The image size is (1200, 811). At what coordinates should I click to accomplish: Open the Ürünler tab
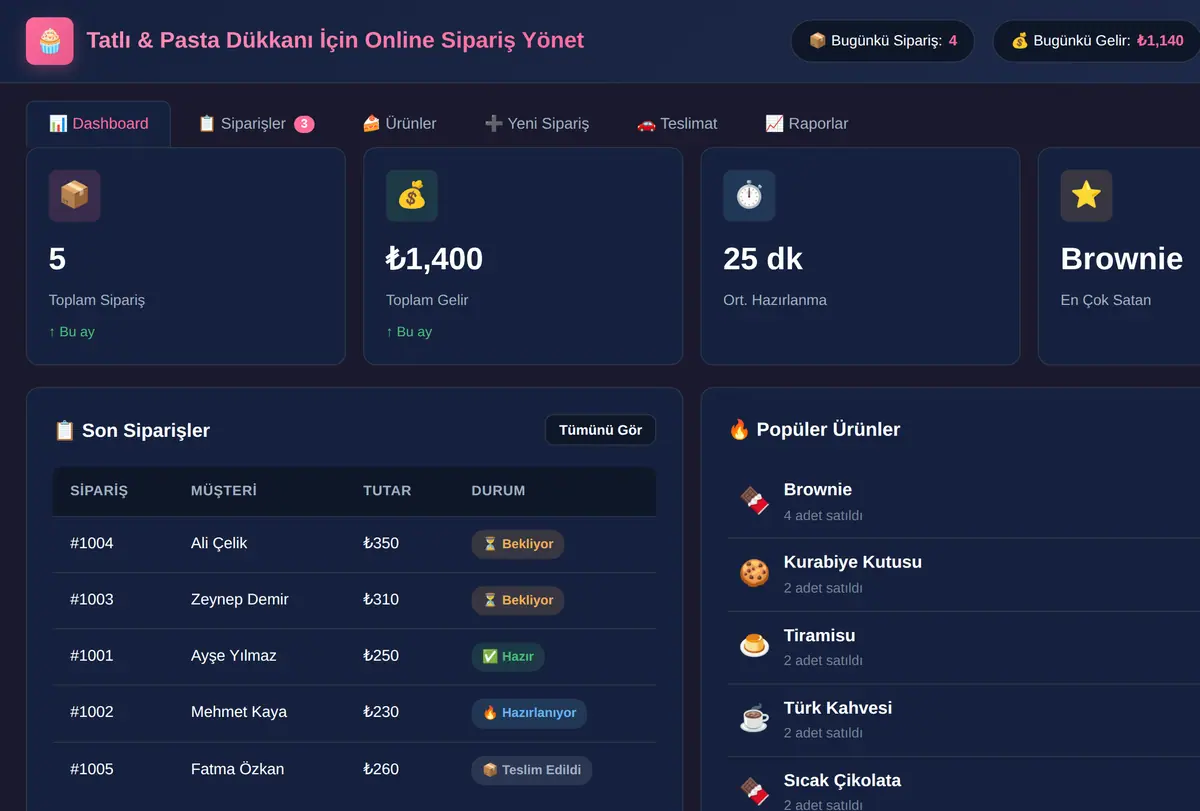(x=399, y=124)
